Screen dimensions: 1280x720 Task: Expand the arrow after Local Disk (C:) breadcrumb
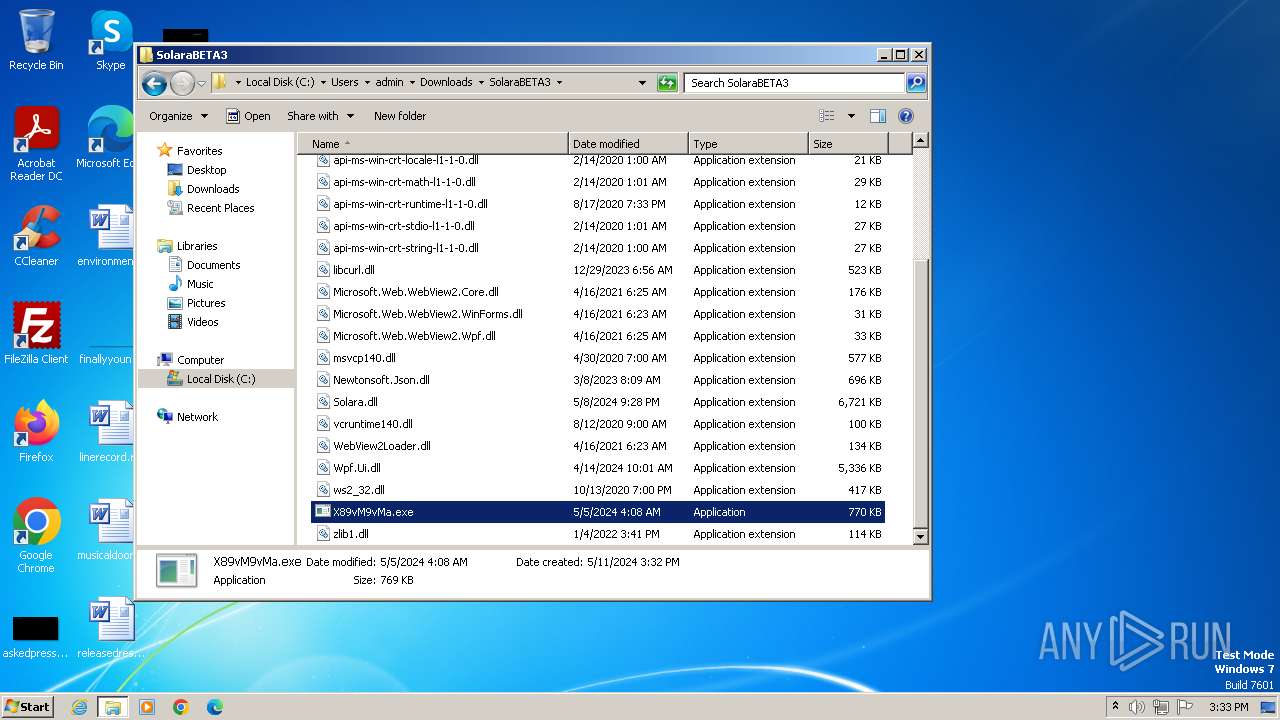[322, 83]
